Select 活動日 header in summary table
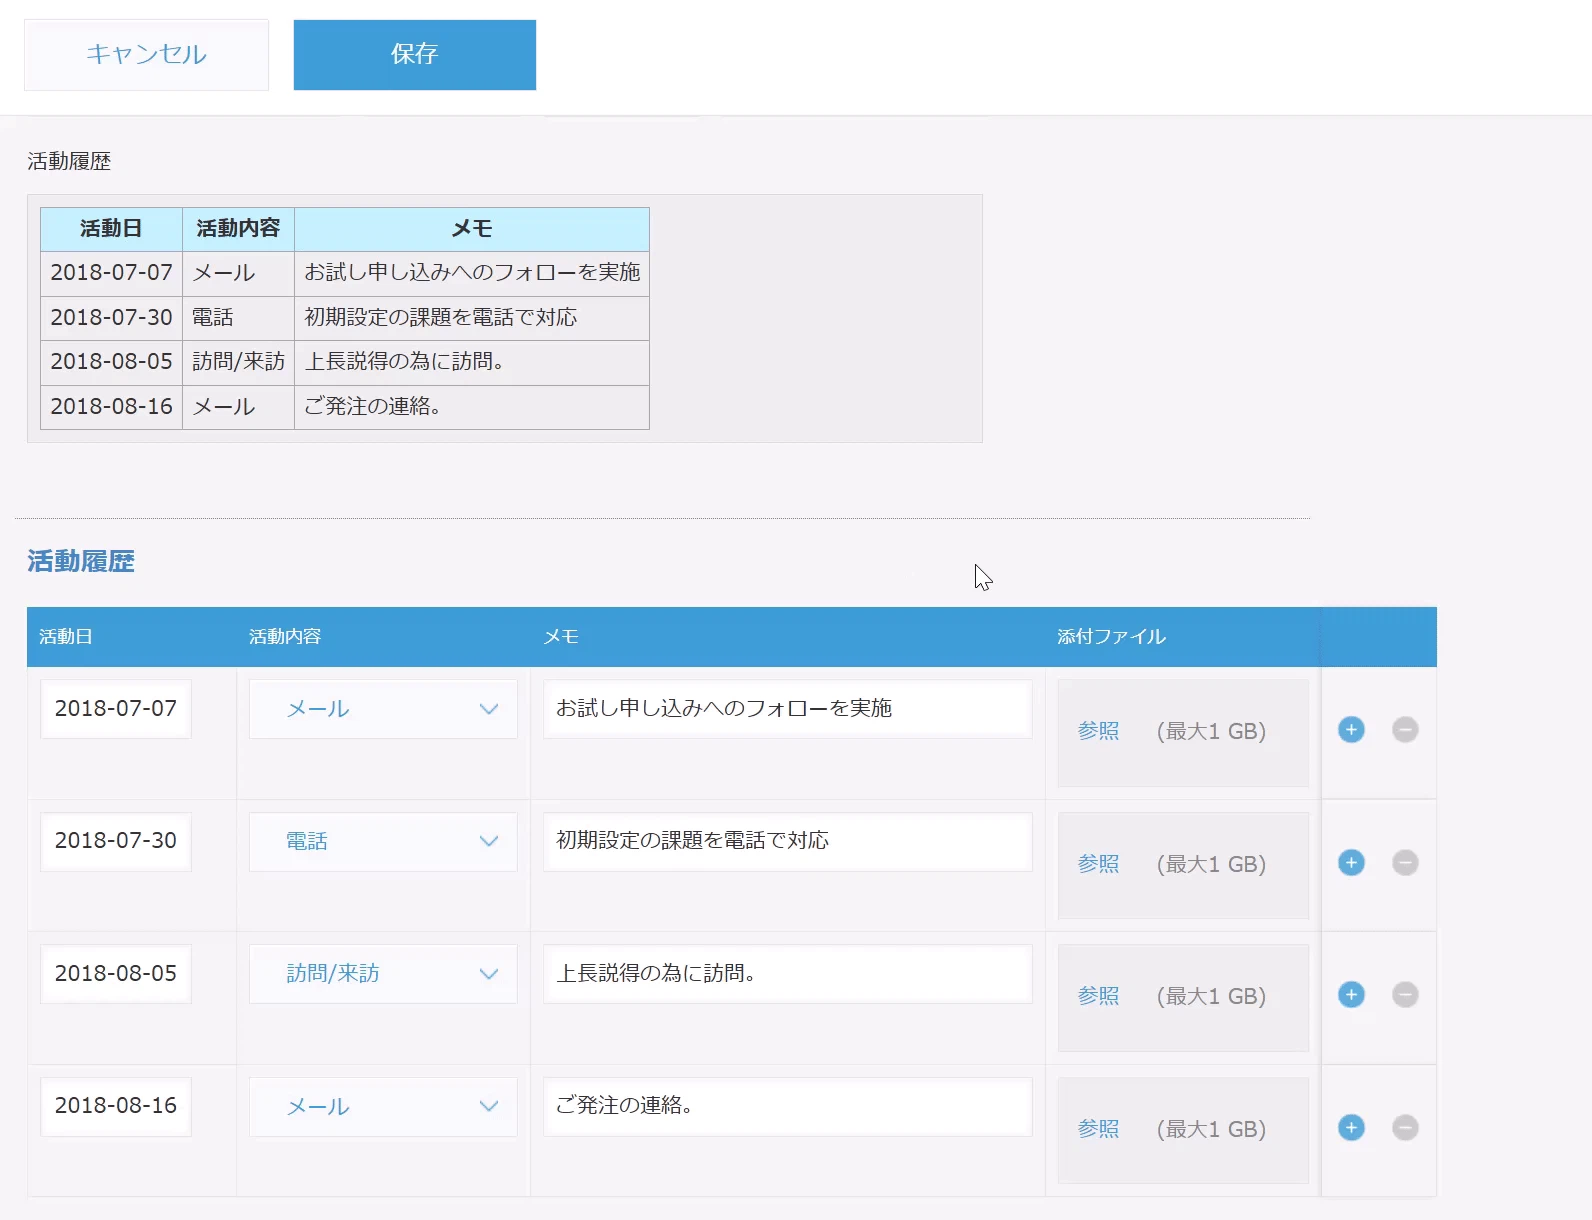Viewport: 1592px width, 1220px height. coord(111,229)
